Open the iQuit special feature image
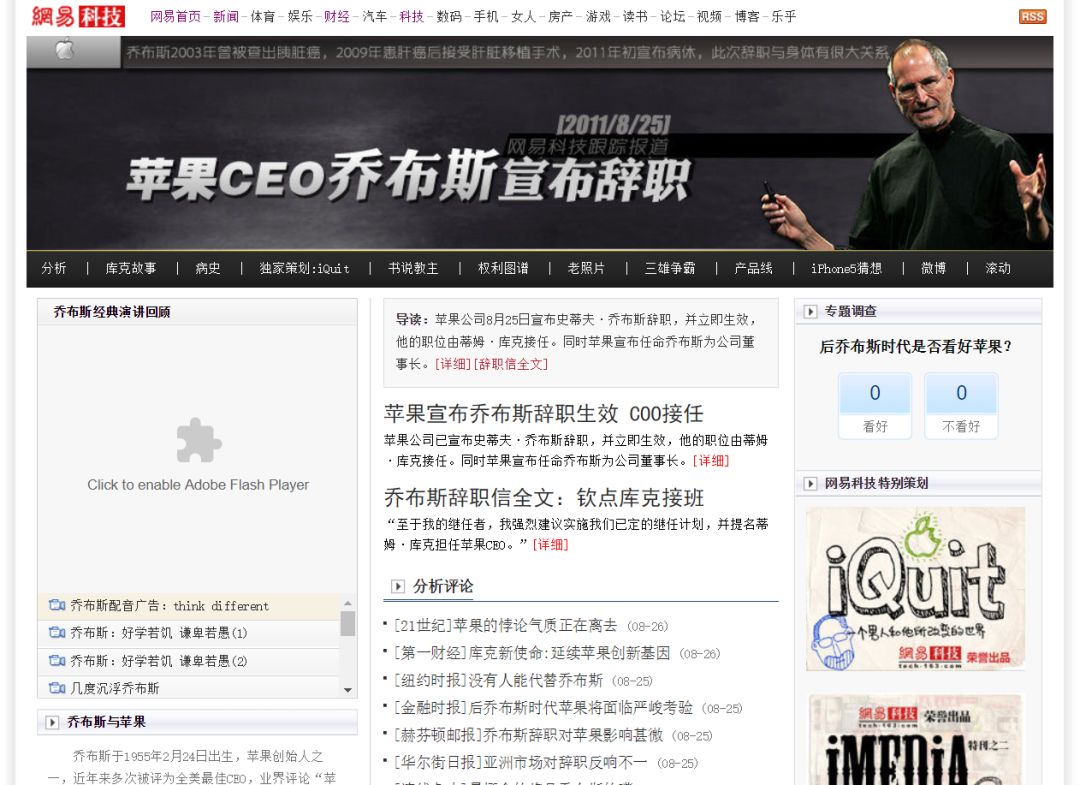 [x=915, y=588]
